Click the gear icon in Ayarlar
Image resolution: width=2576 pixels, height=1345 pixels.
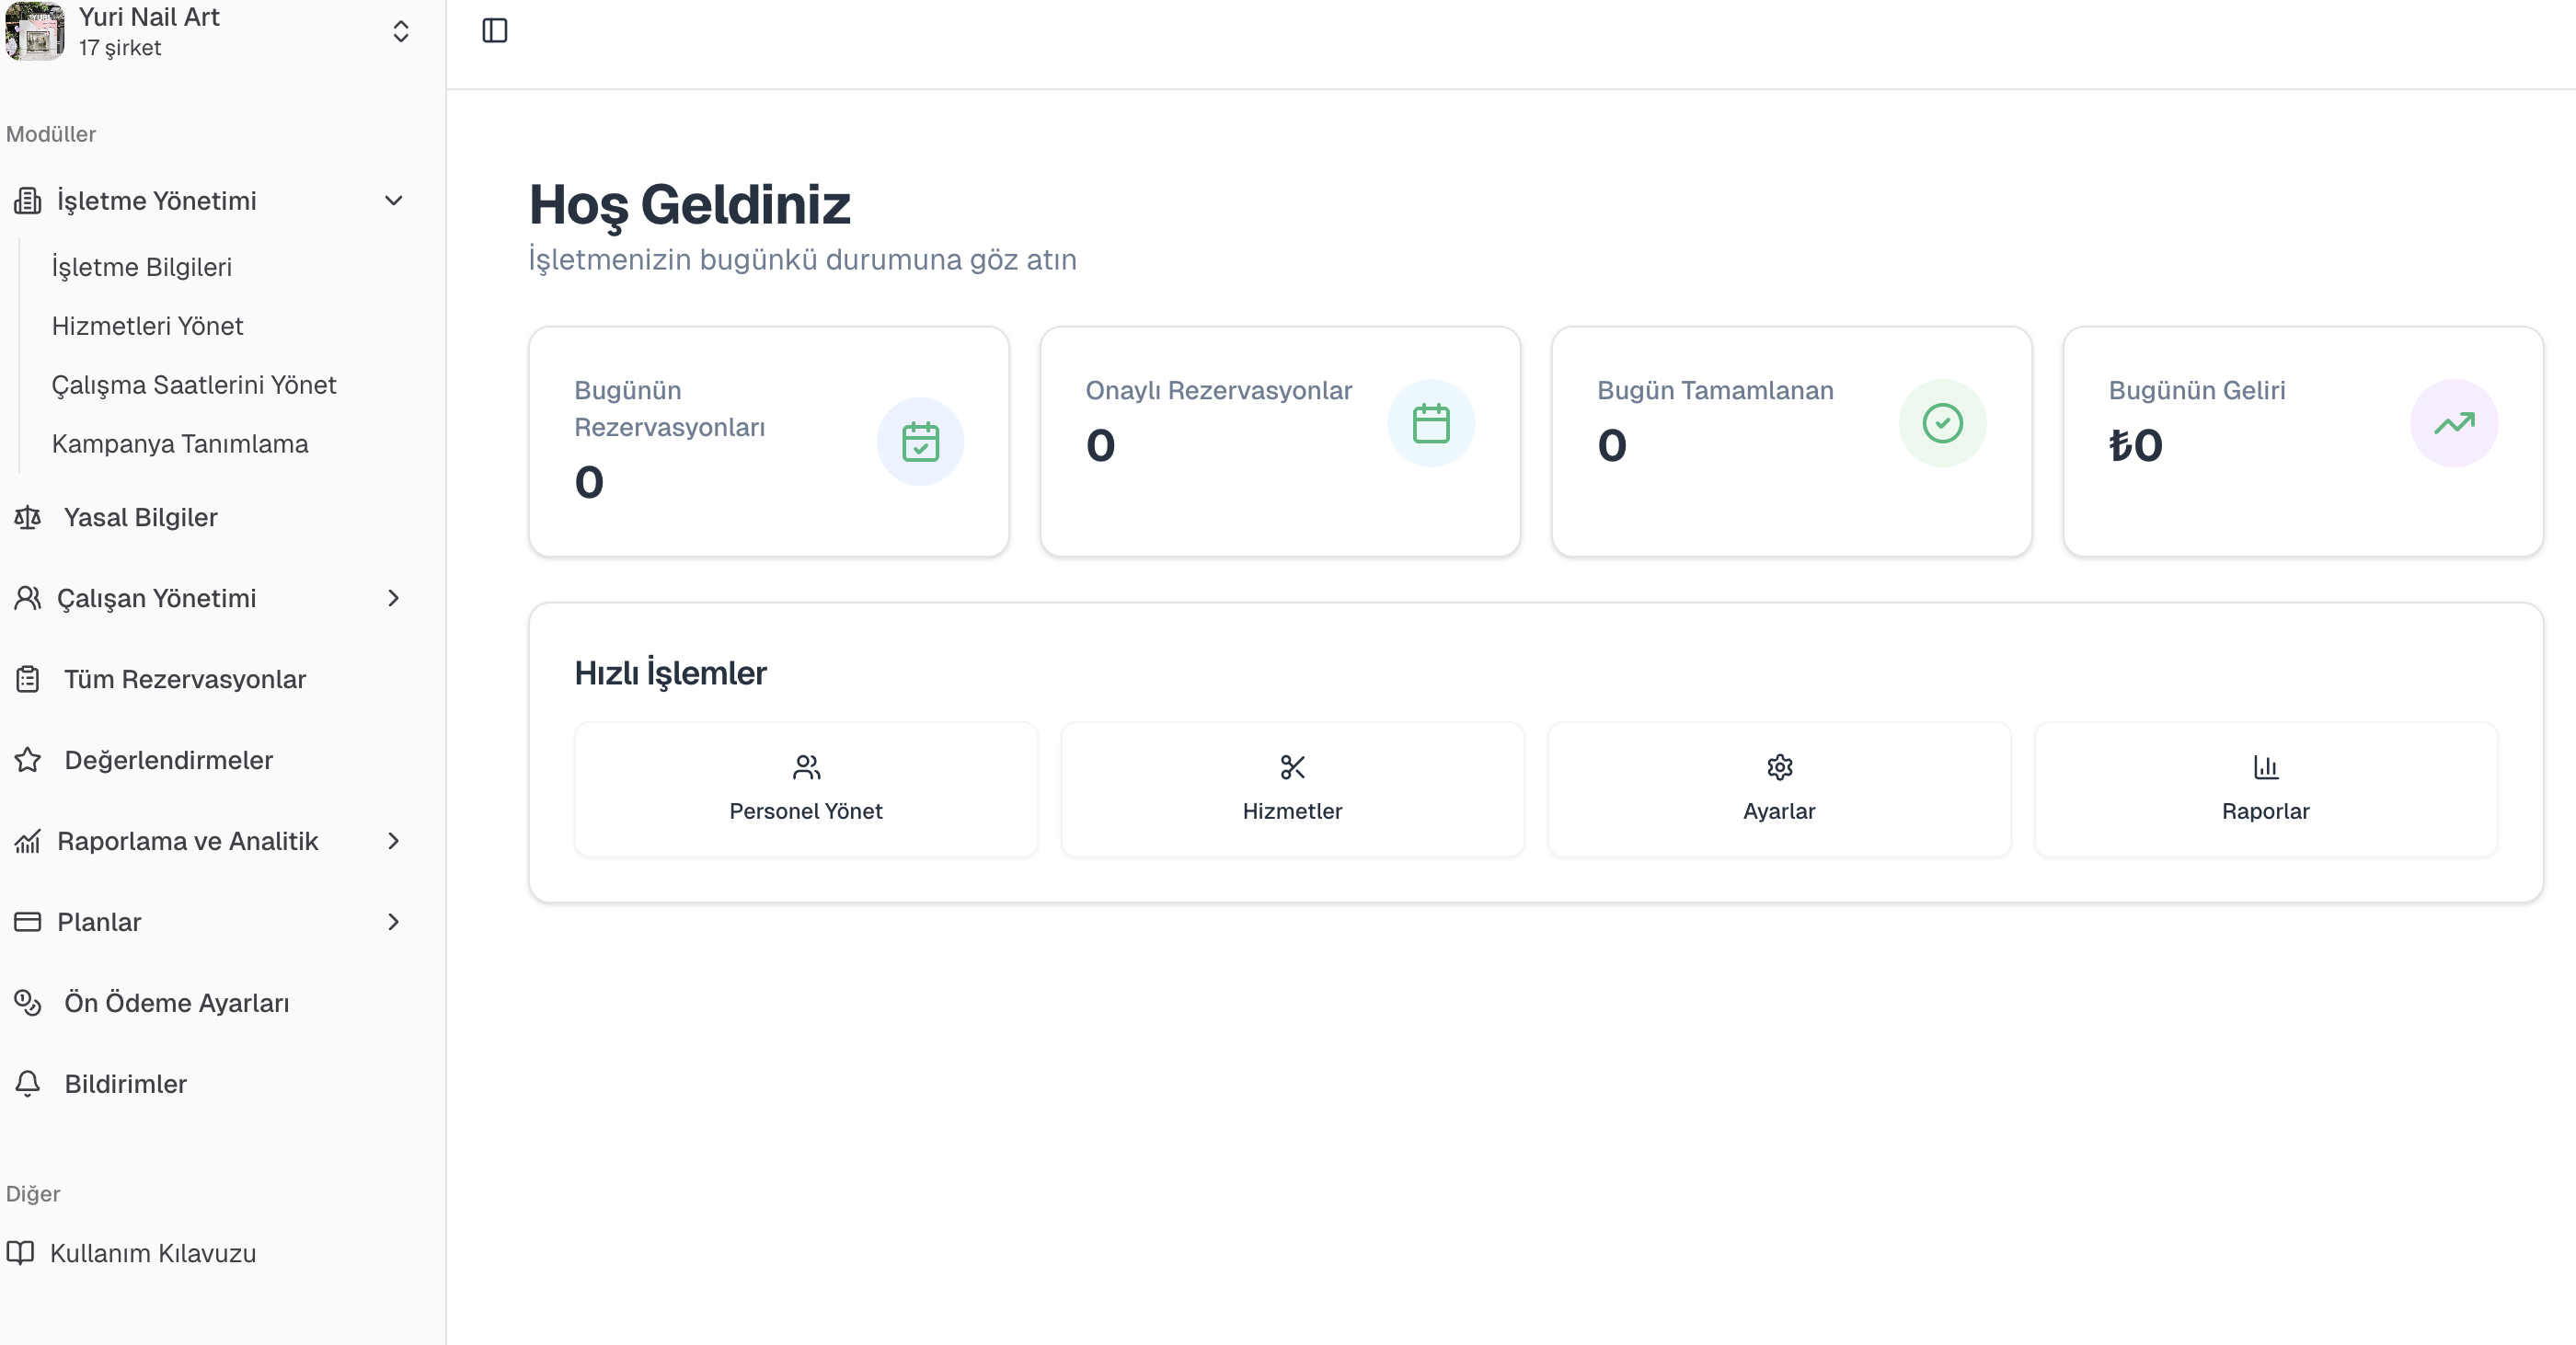(x=1779, y=767)
